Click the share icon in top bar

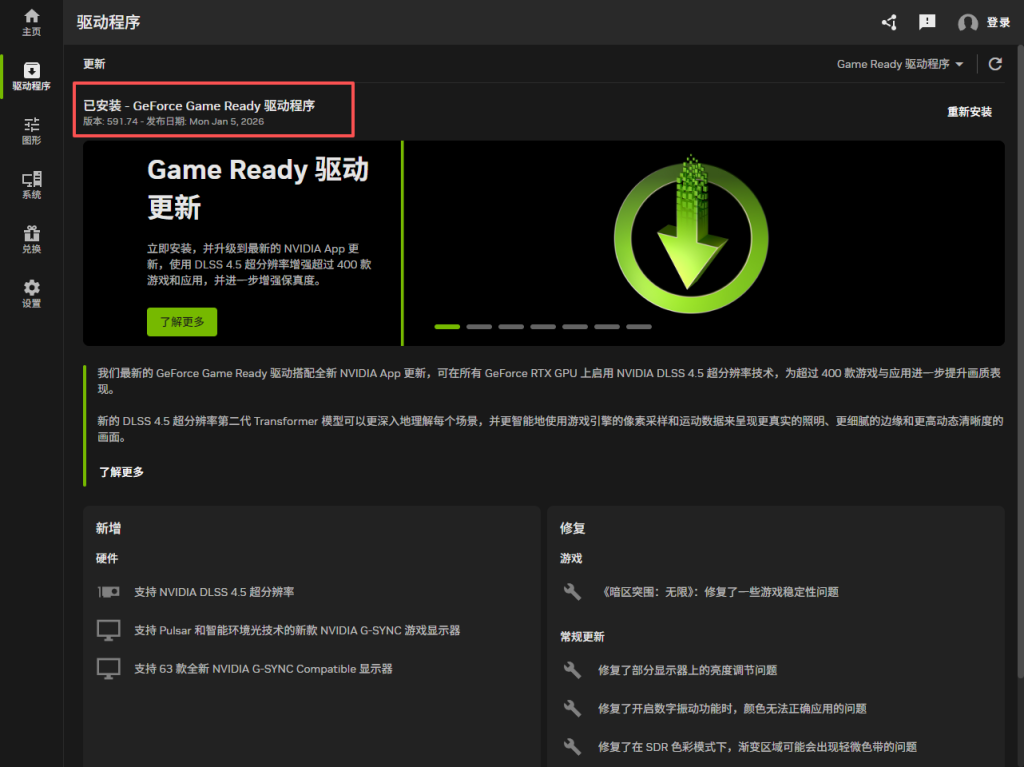pyautogui.click(x=889, y=22)
